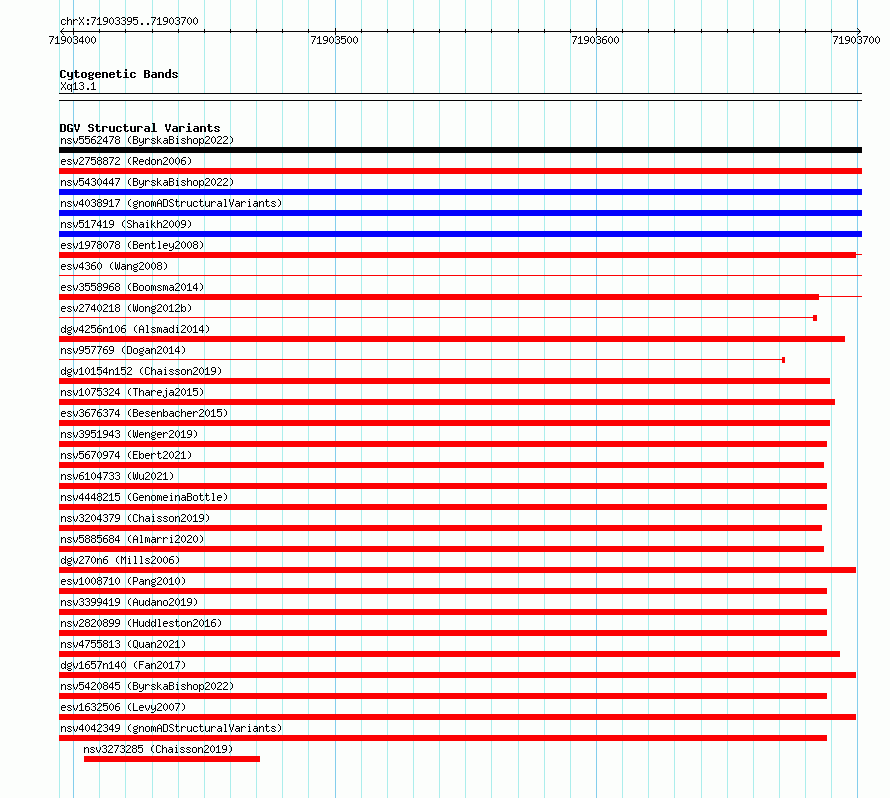Click the red esv2758872 Redon2006 bar
890x798 pixels.
click(x=460, y=171)
